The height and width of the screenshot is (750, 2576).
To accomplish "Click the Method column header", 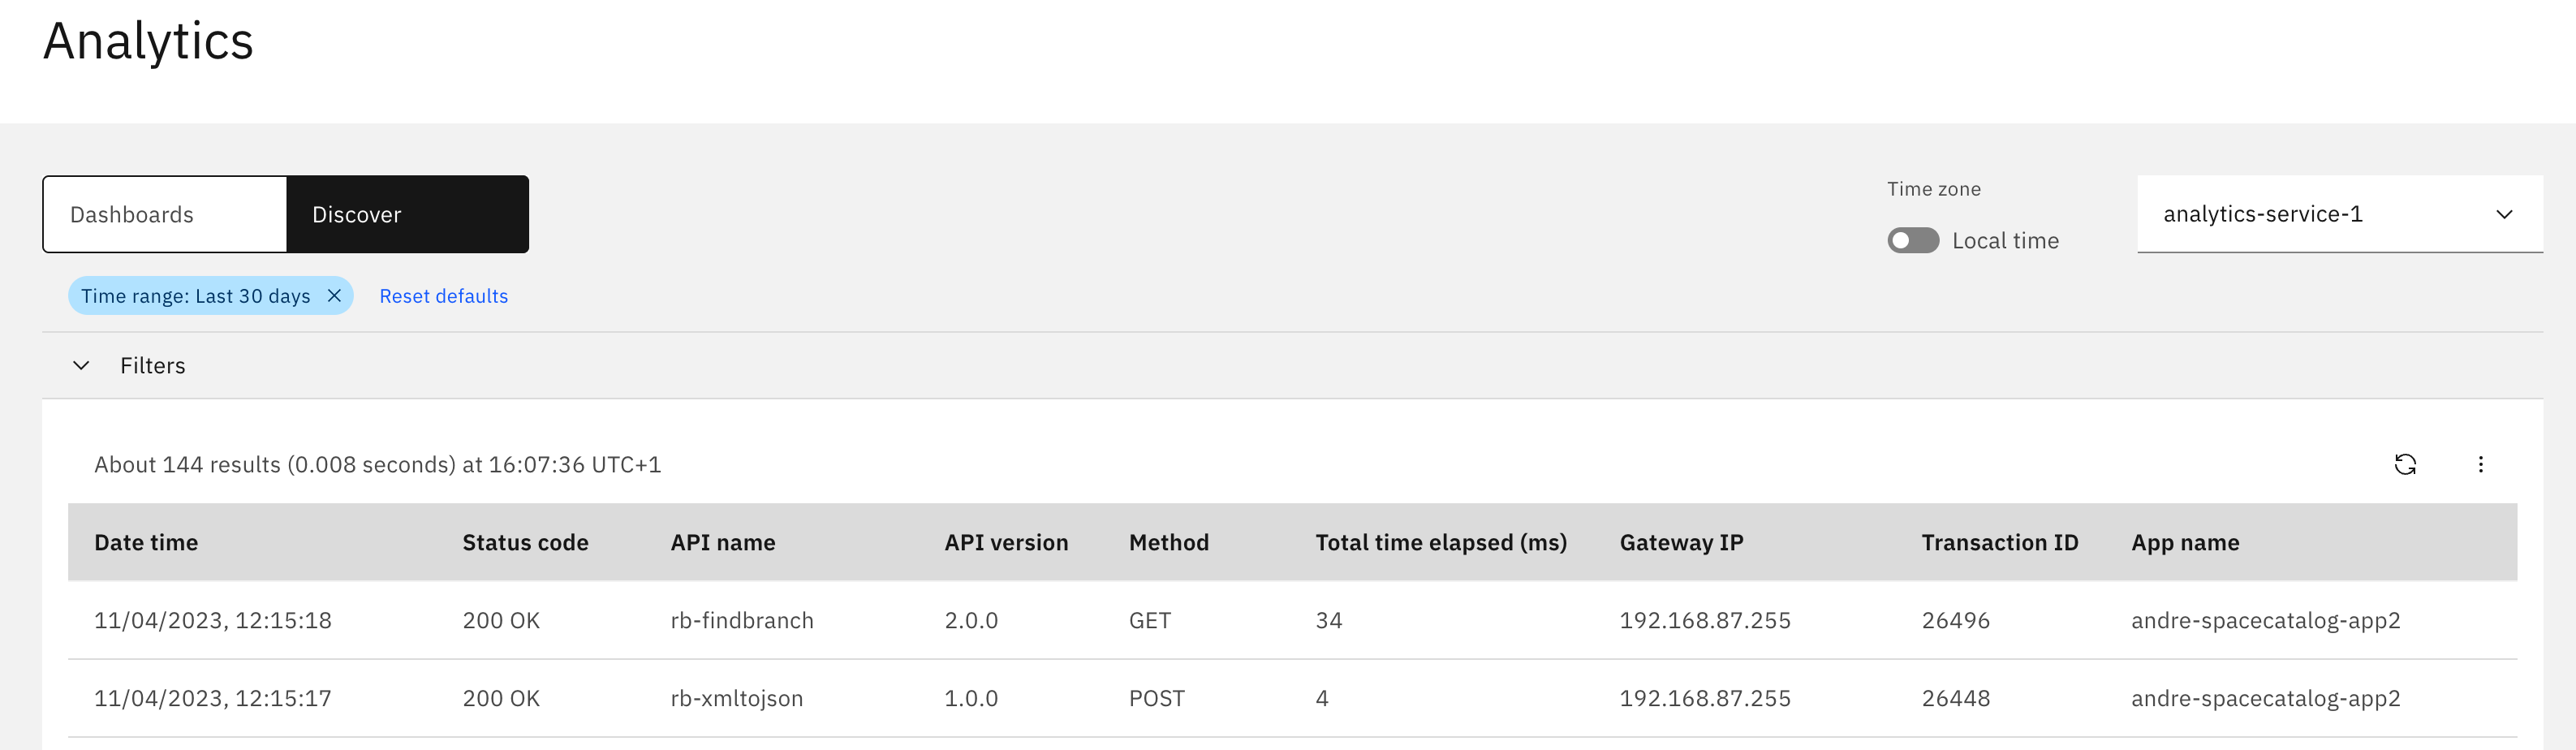I will 1168,542.
